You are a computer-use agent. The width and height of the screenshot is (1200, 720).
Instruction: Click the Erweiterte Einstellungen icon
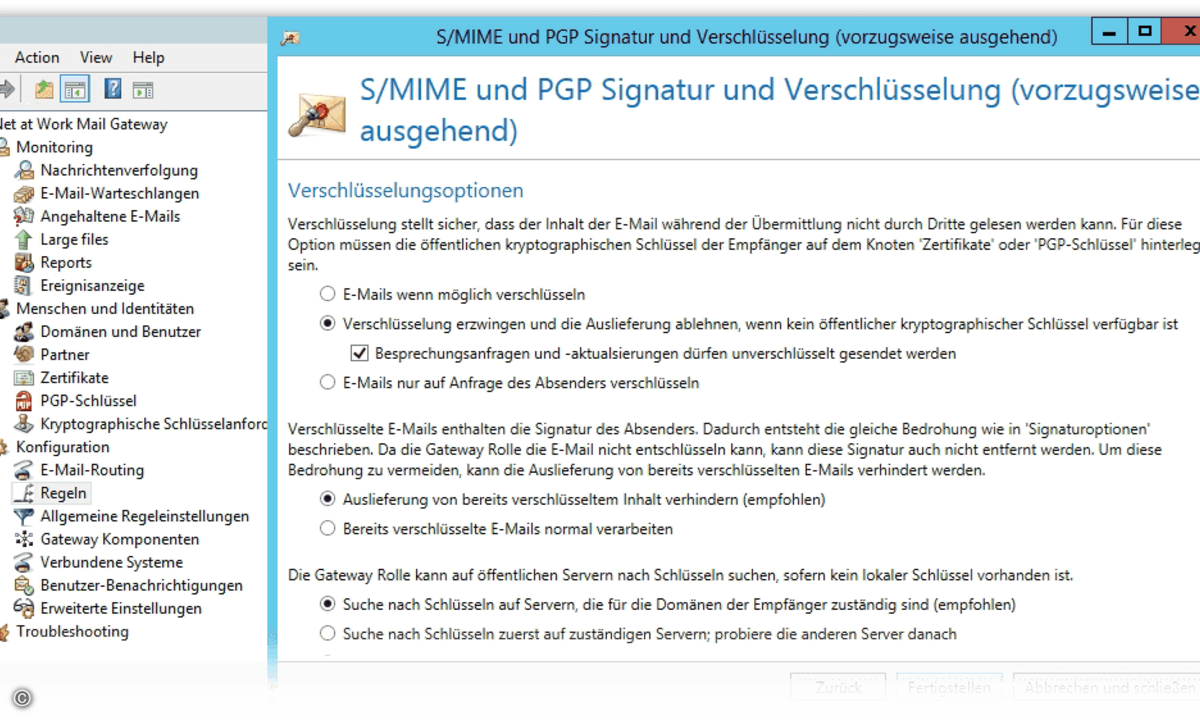tap(24, 608)
